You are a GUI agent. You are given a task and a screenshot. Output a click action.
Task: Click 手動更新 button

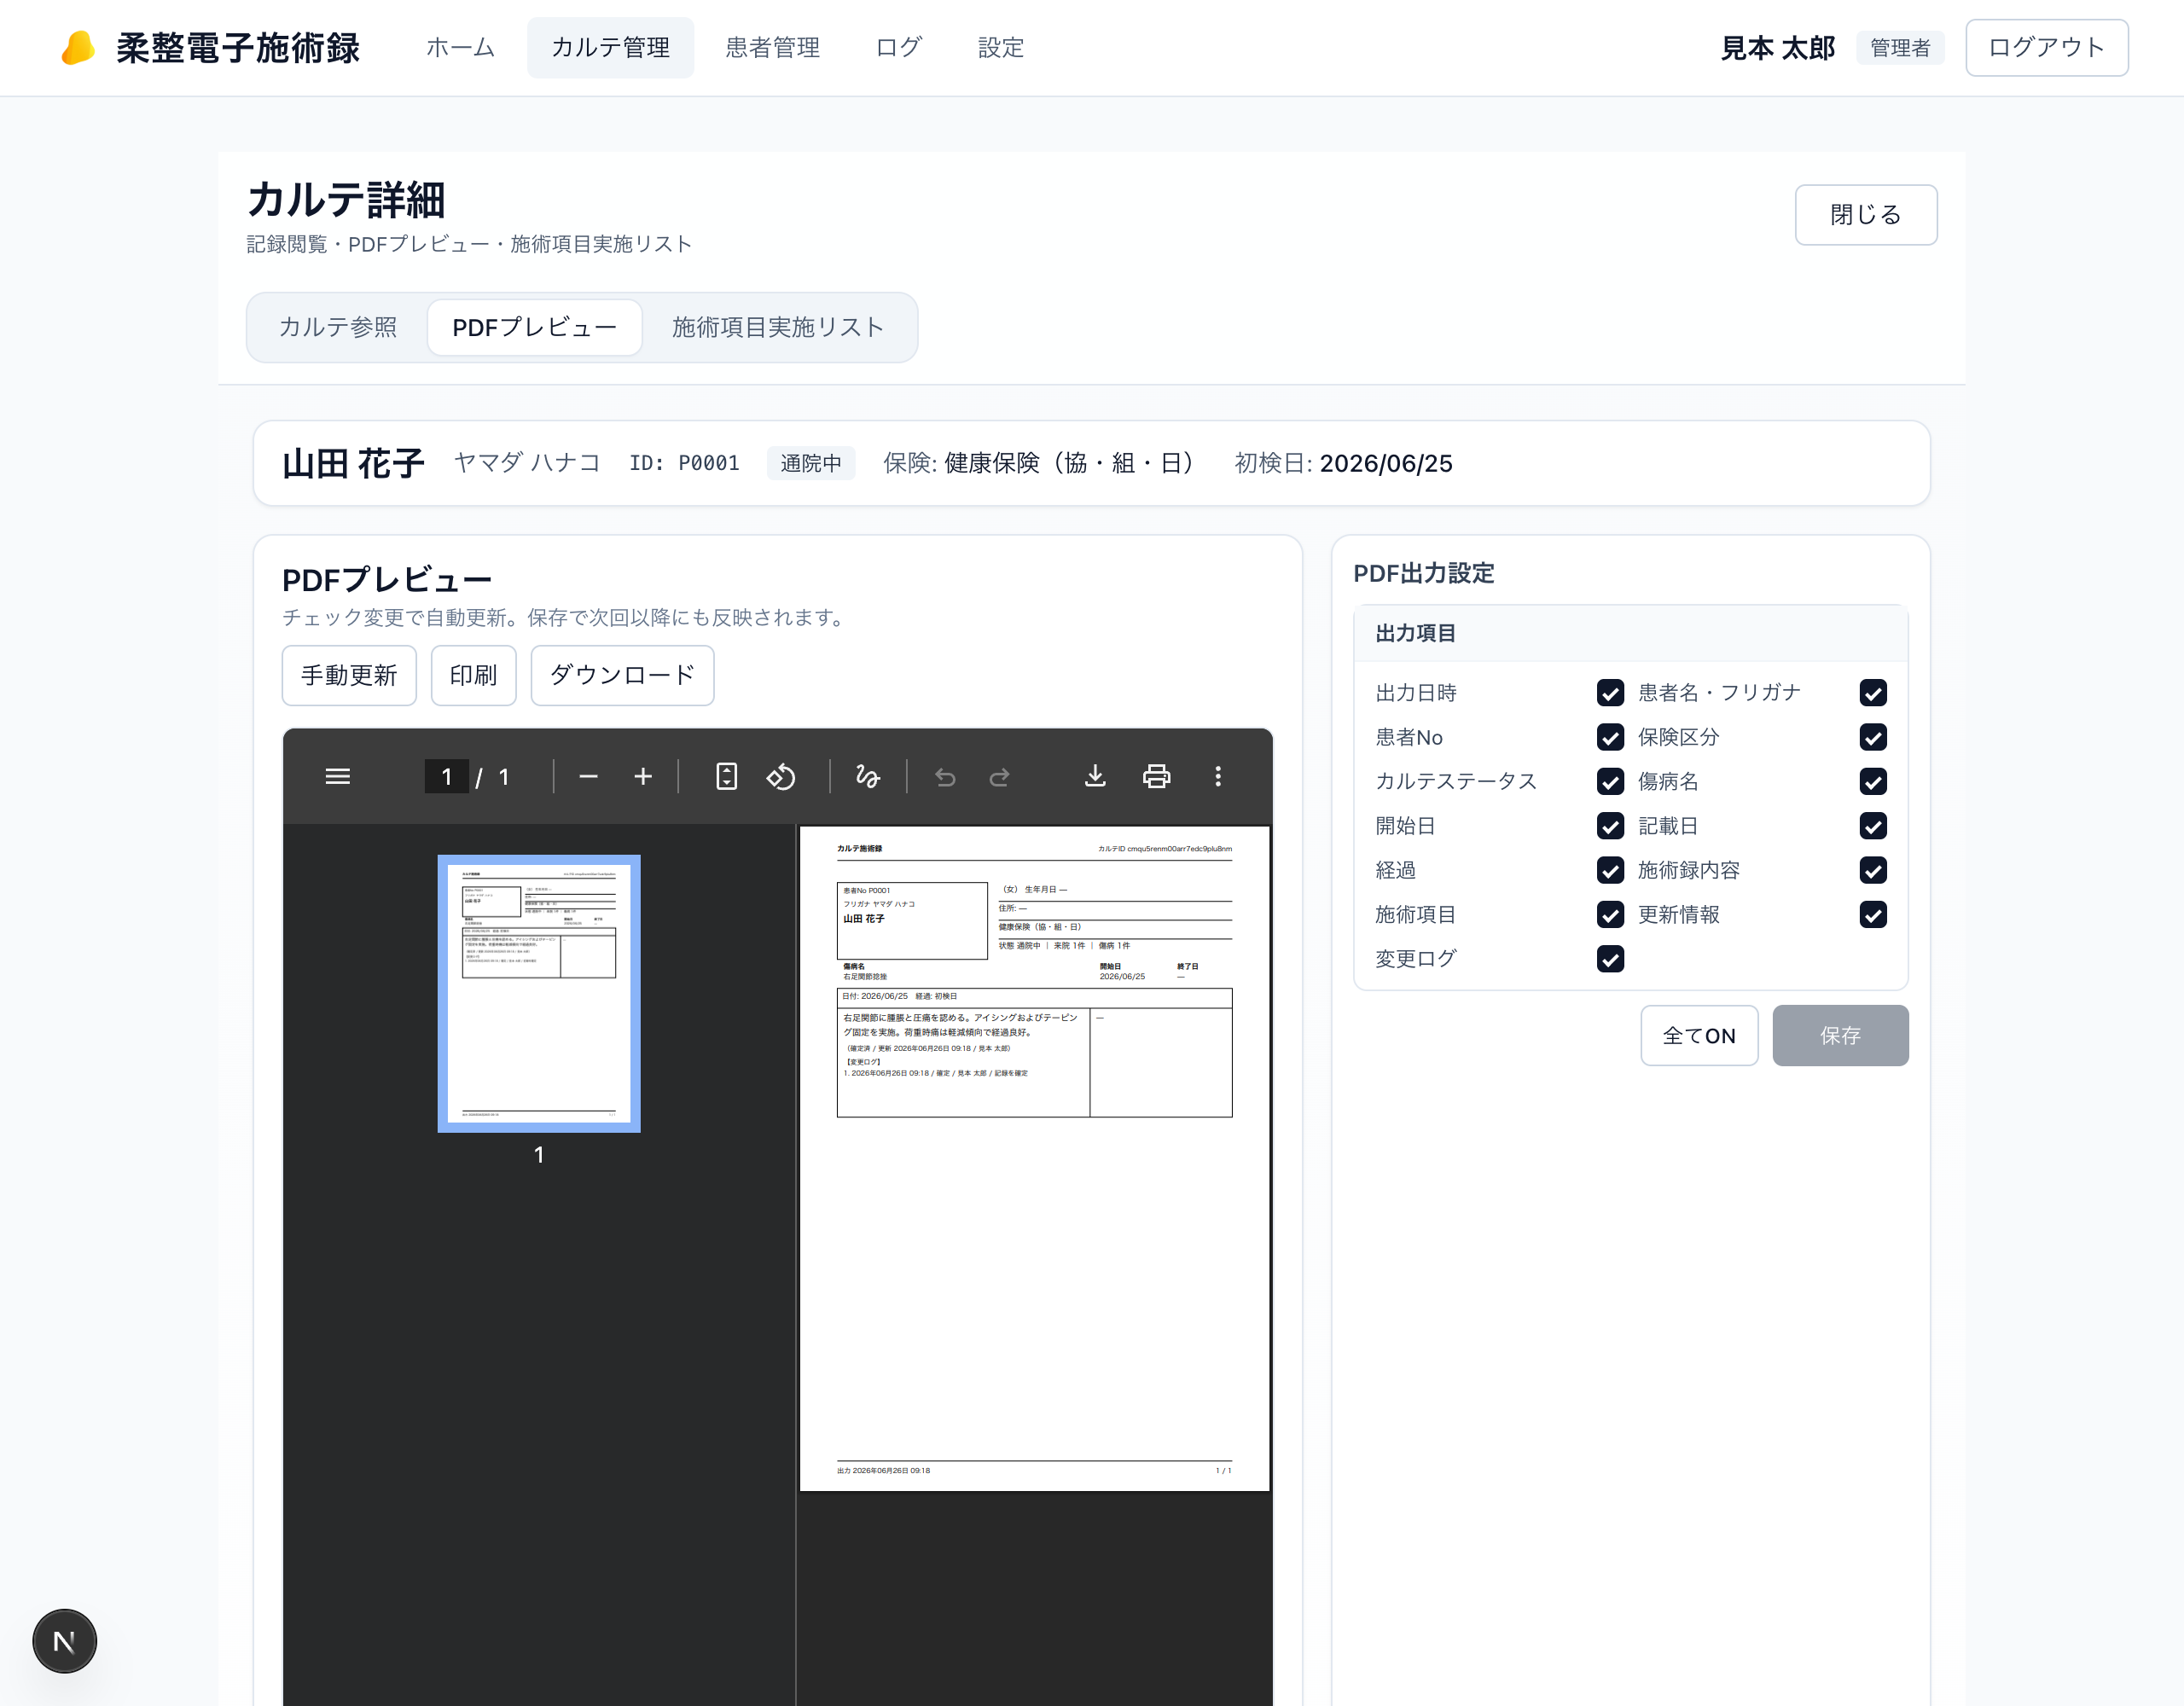point(349,675)
